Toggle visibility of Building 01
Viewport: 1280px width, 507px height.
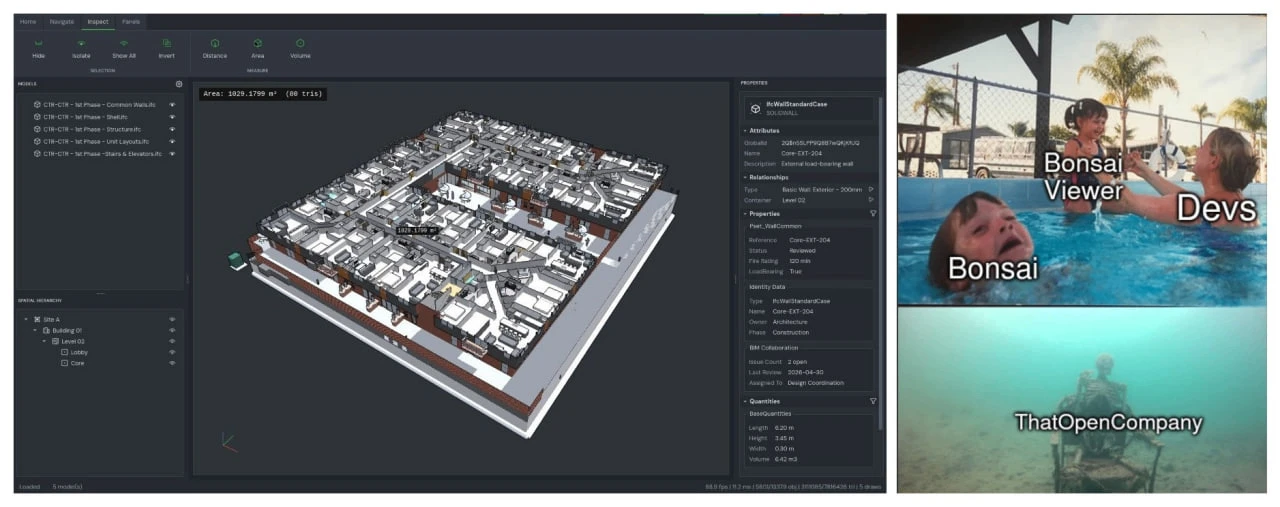[x=172, y=330]
